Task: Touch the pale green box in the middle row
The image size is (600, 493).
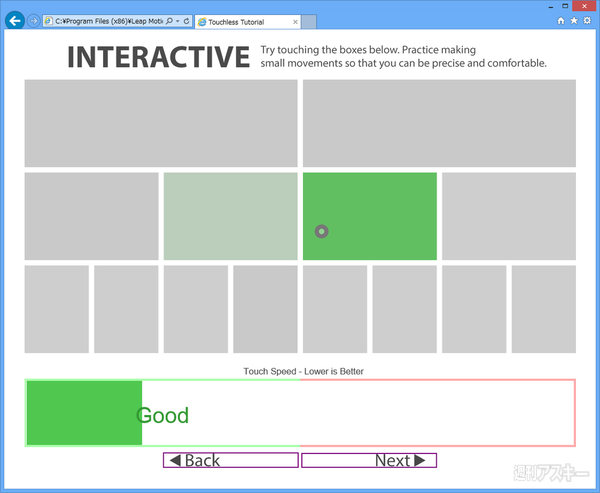Action: (x=230, y=216)
